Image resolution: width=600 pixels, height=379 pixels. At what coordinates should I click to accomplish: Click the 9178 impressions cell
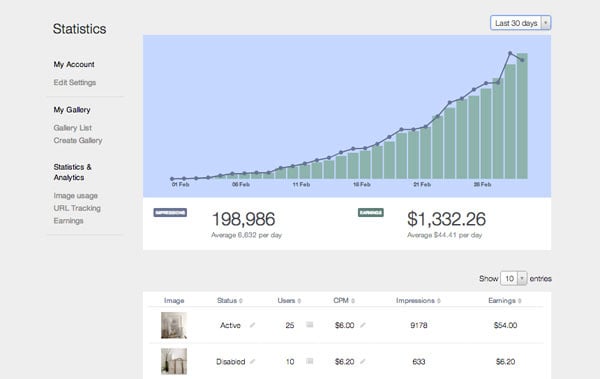pyautogui.click(x=419, y=325)
